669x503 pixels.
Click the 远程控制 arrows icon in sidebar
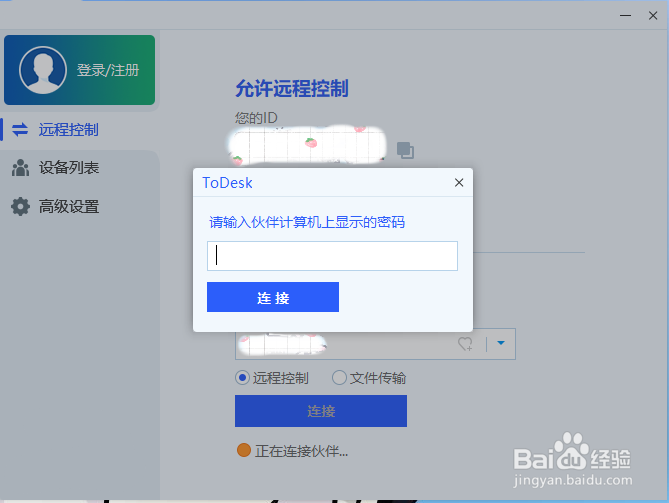(20, 130)
